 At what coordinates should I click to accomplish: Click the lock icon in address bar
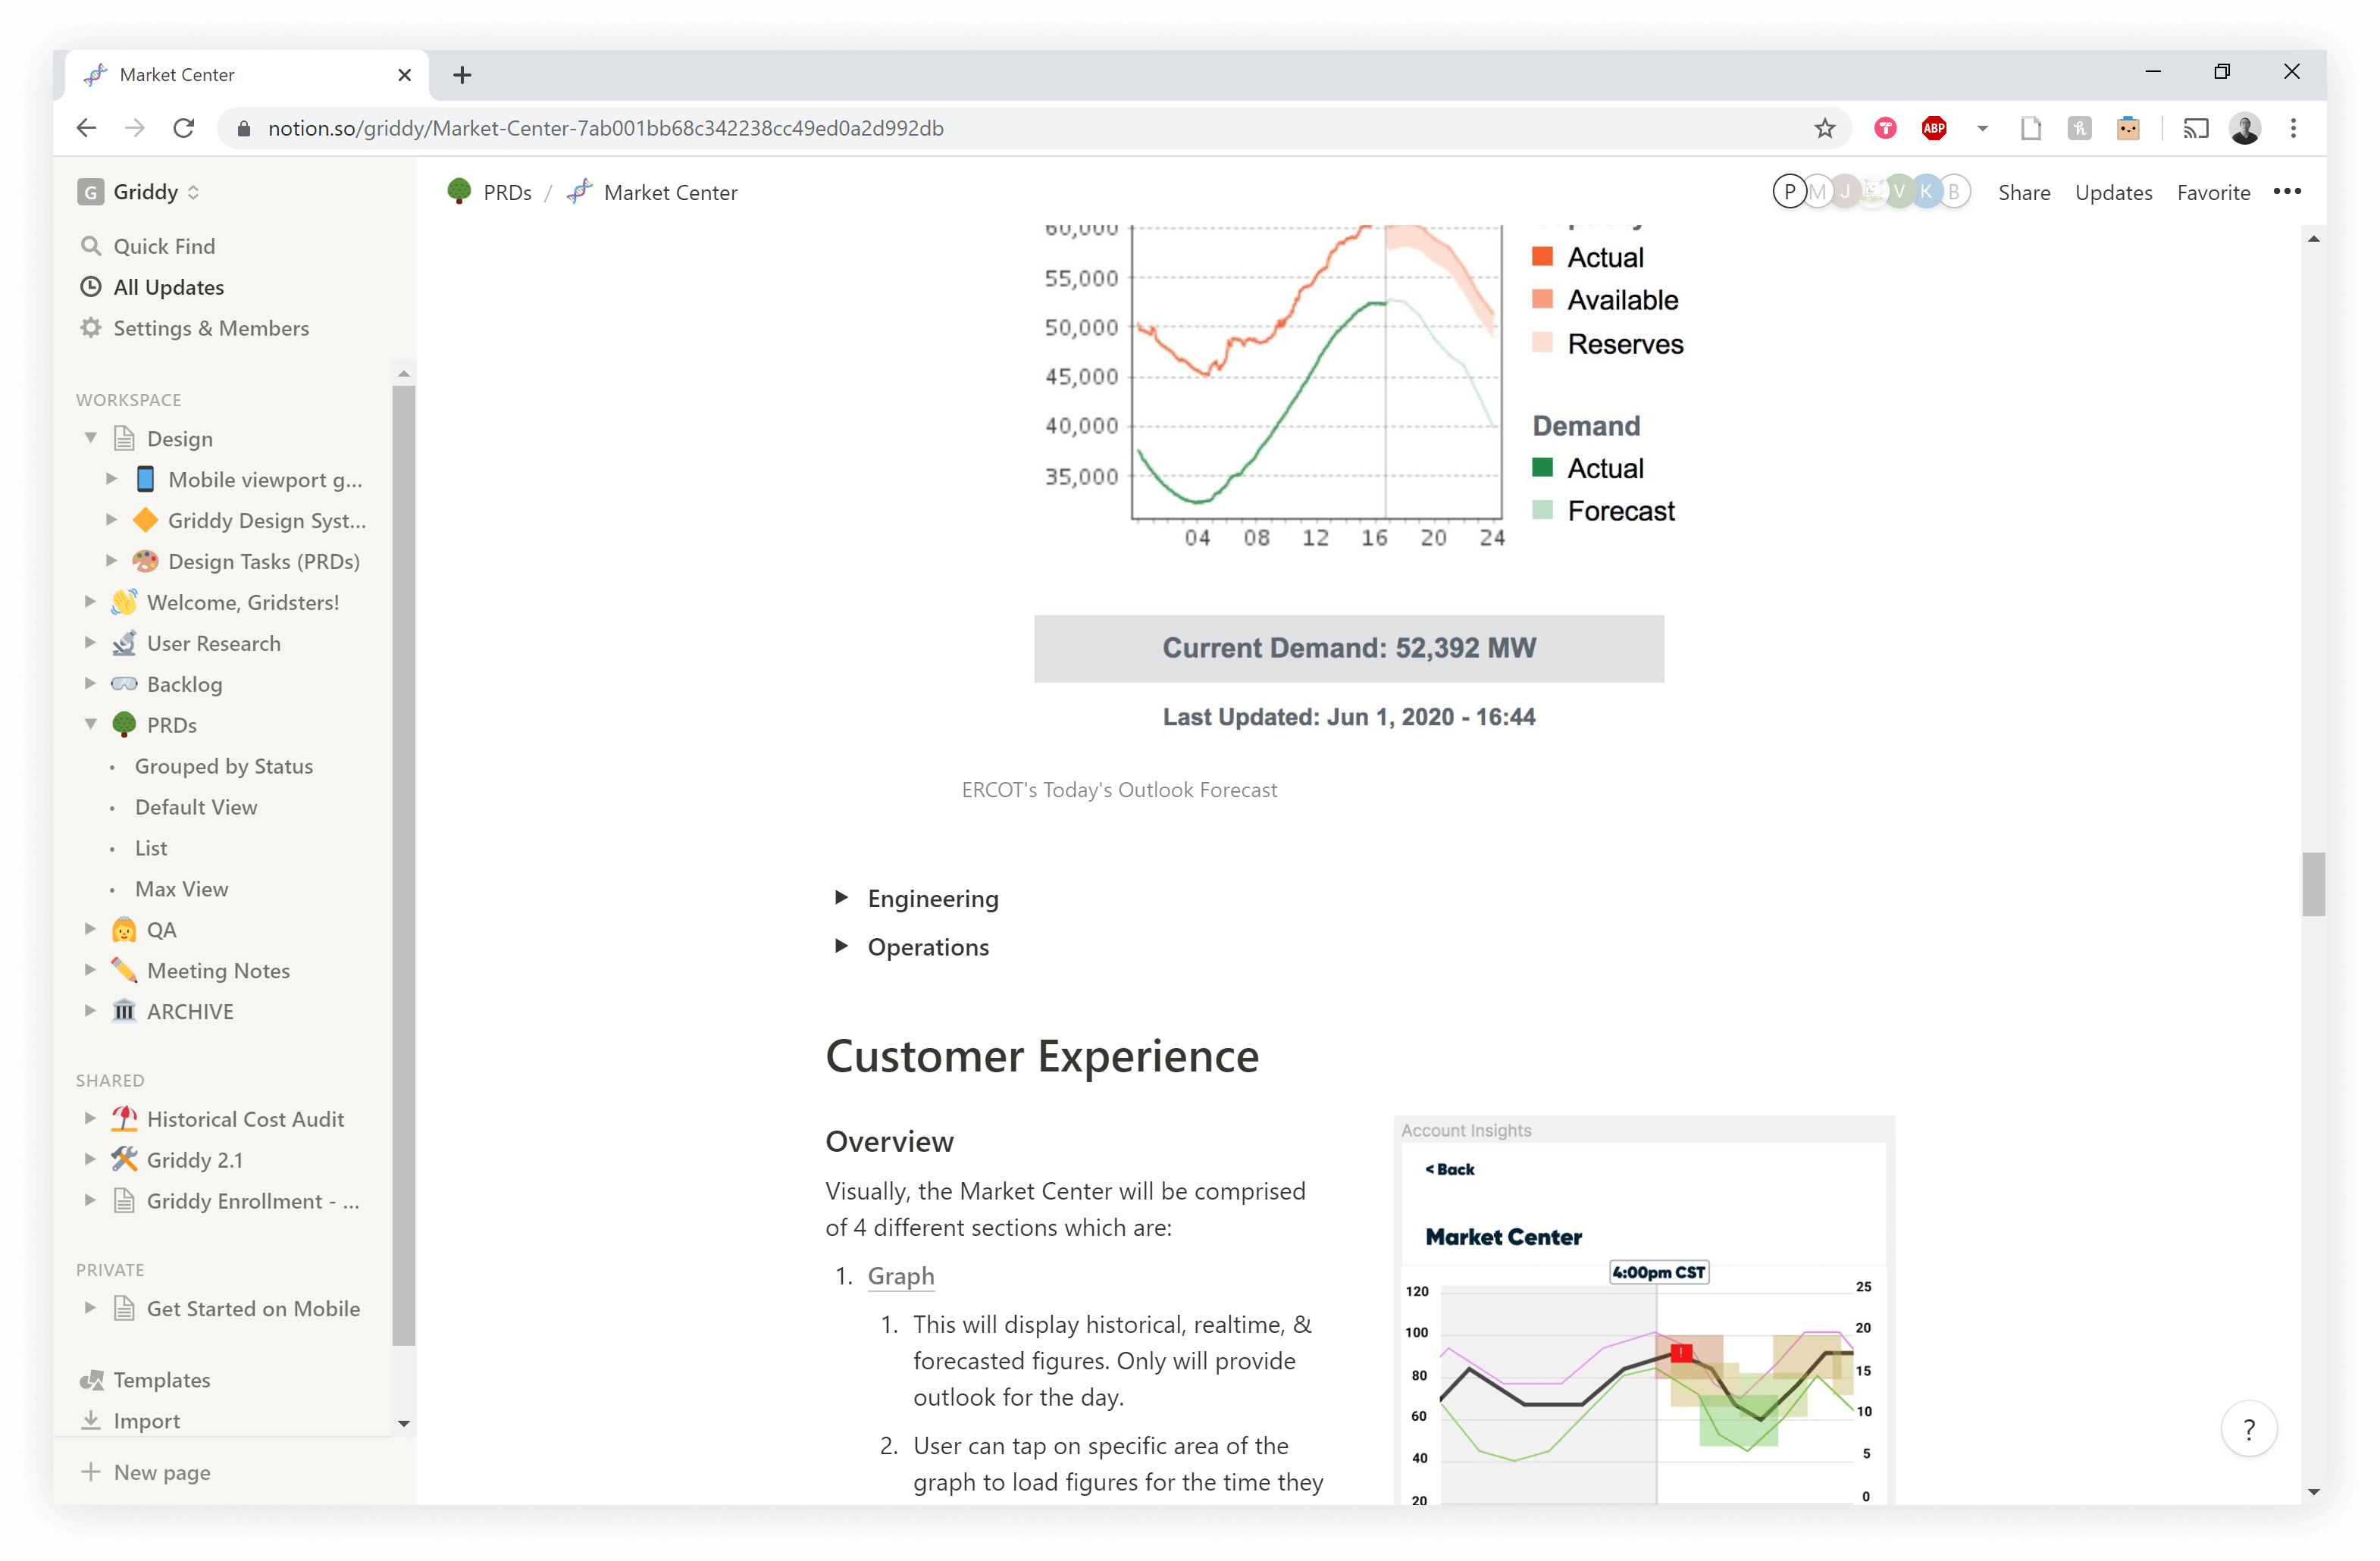tap(243, 128)
